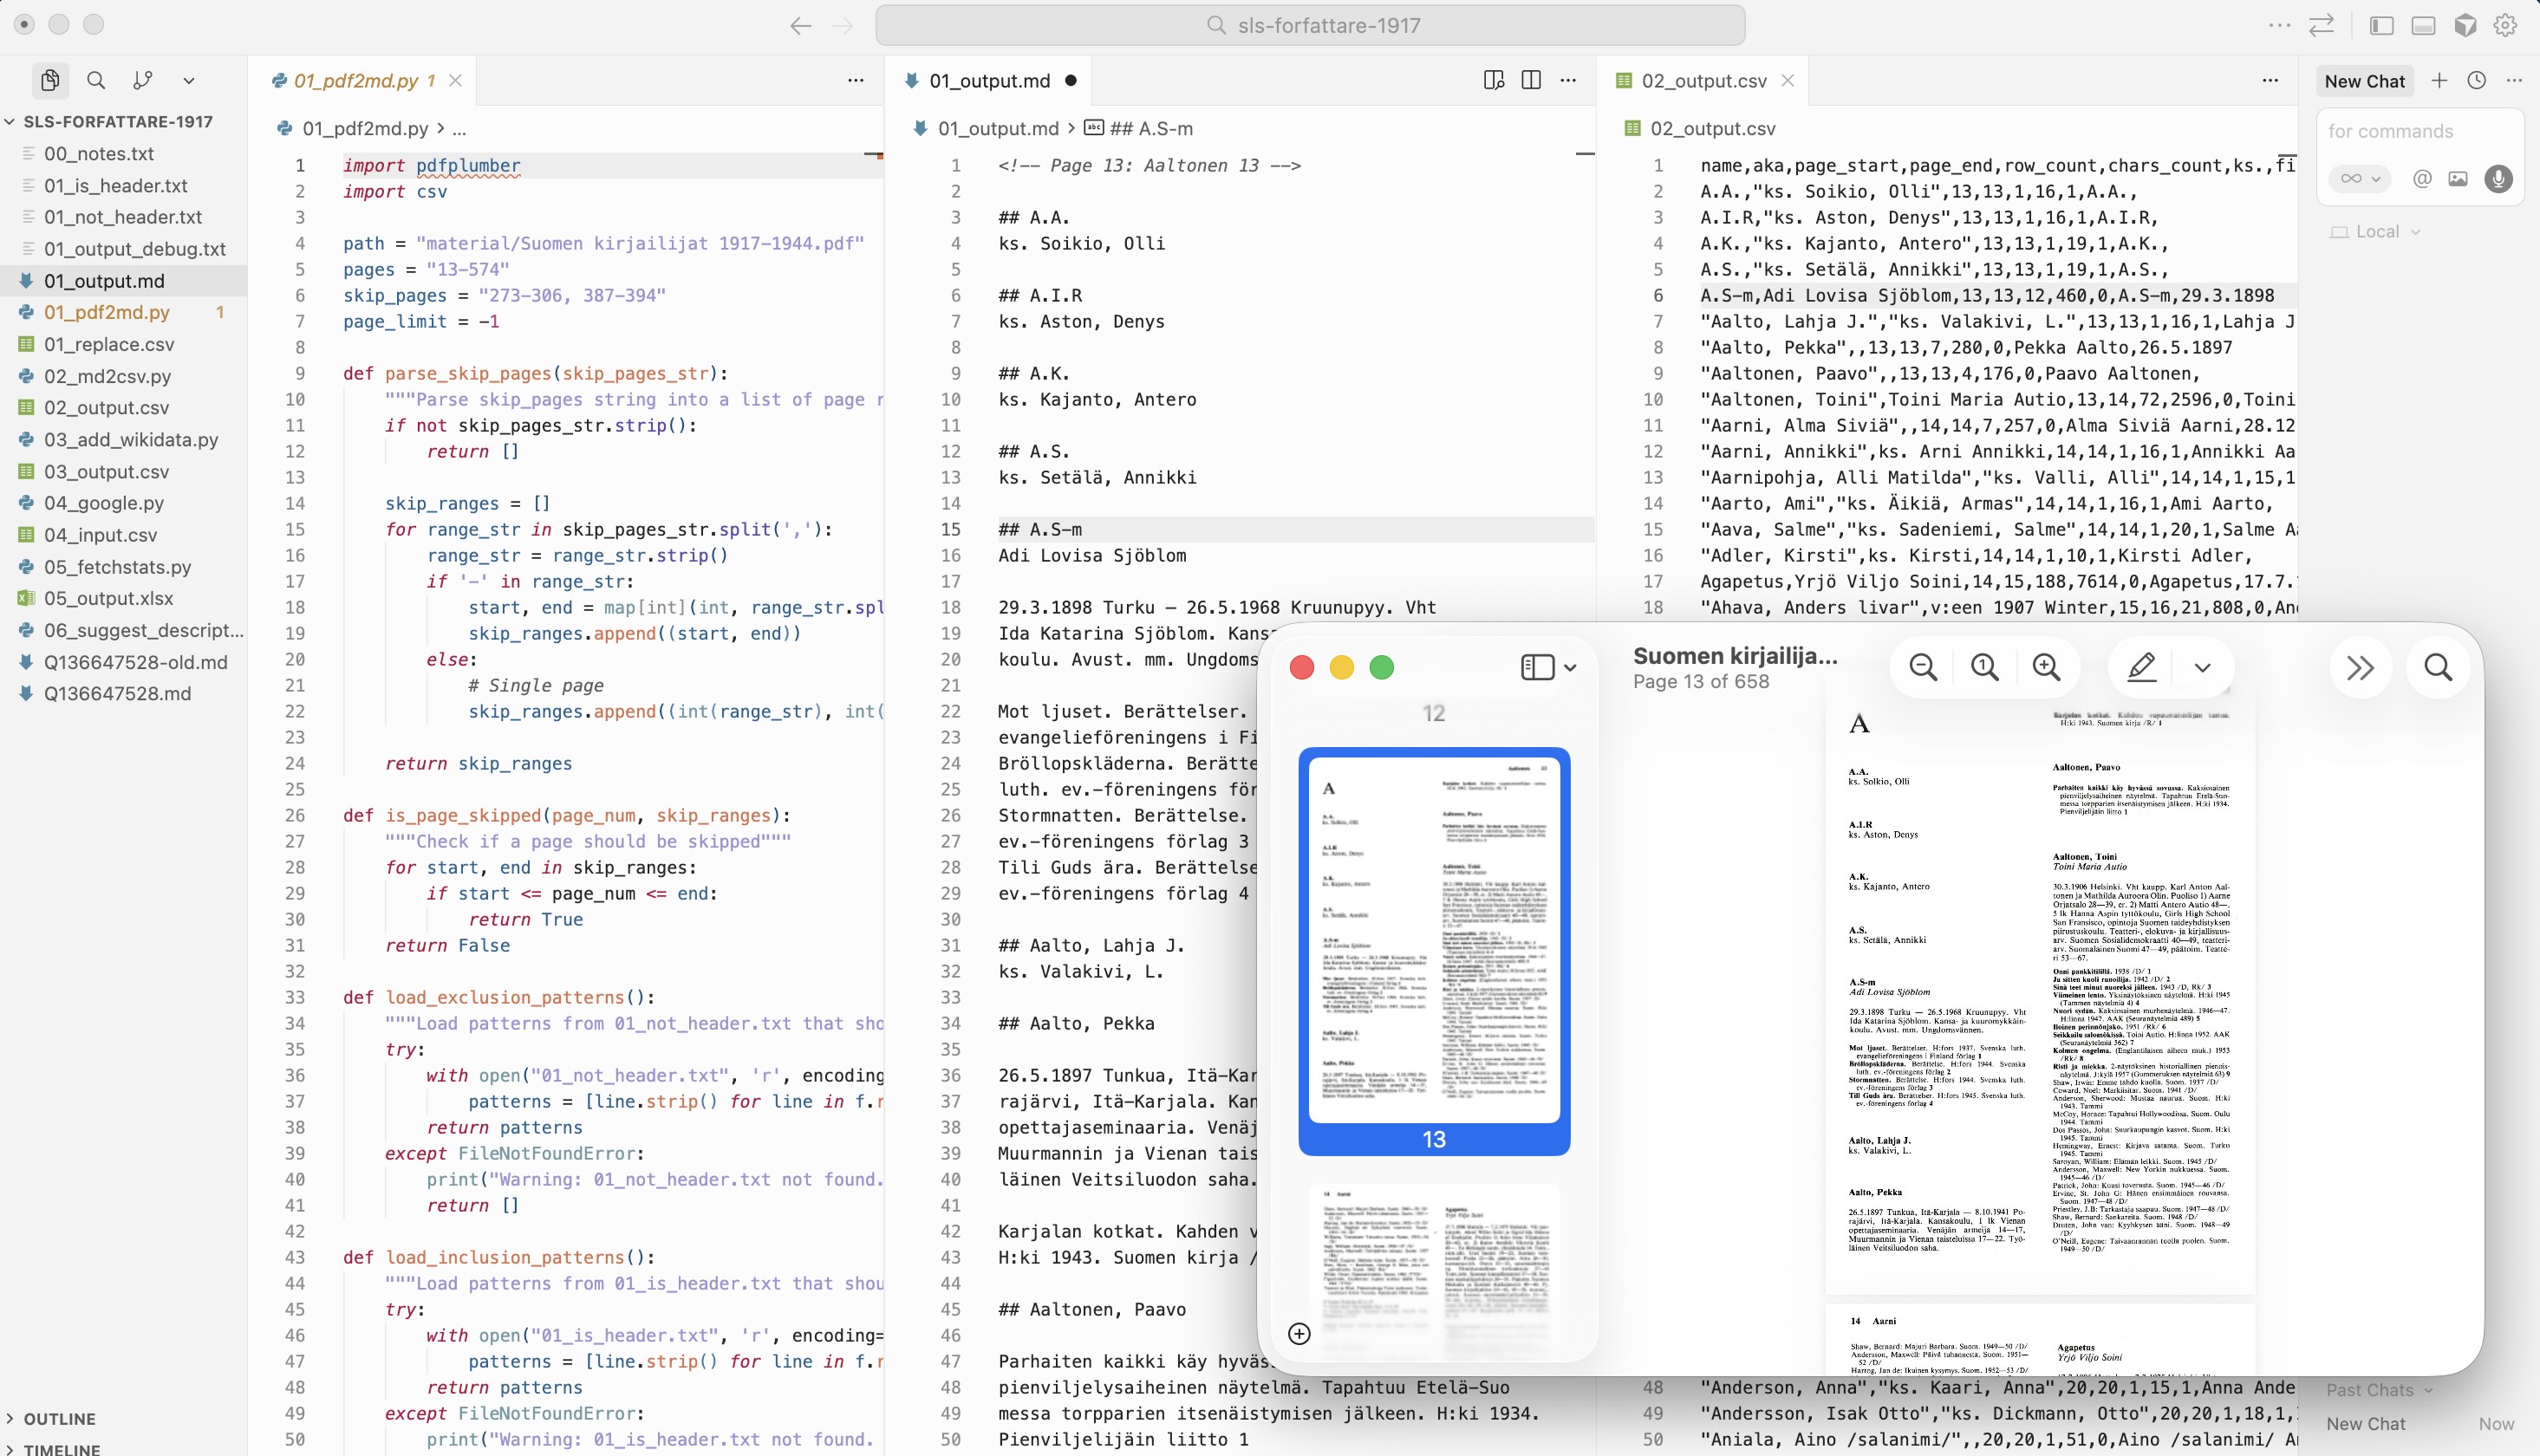This screenshot has width=2540, height=1456.
Task: Start a New Chat
Action: [x=2364, y=81]
